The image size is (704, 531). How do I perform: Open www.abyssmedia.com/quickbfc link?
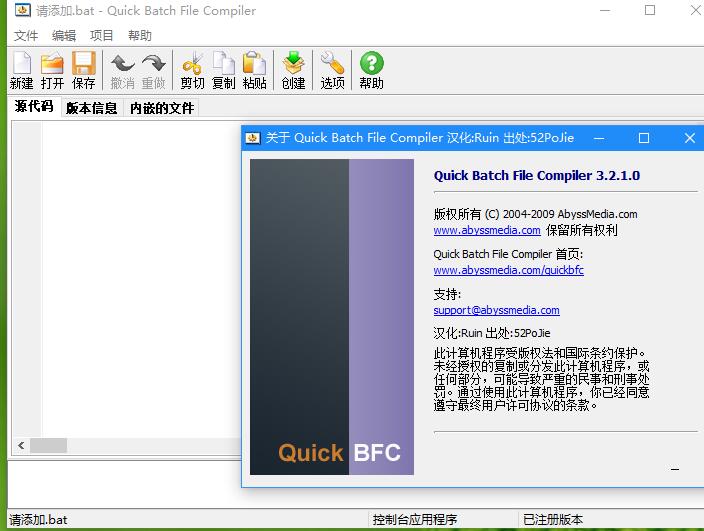click(x=508, y=270)
